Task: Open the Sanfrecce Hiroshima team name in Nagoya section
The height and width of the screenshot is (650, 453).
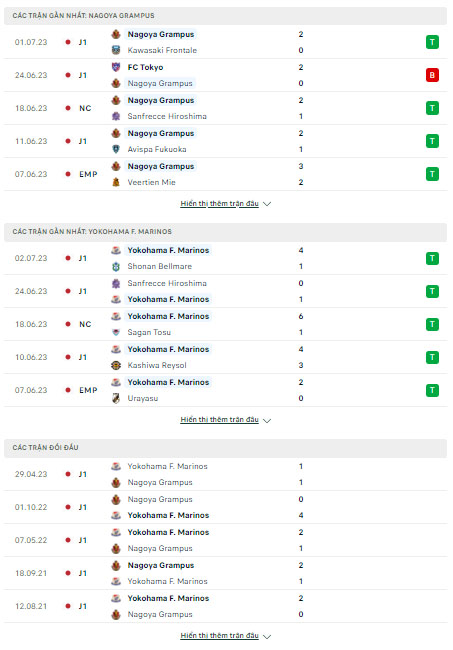Action: [x=167, y=116]
